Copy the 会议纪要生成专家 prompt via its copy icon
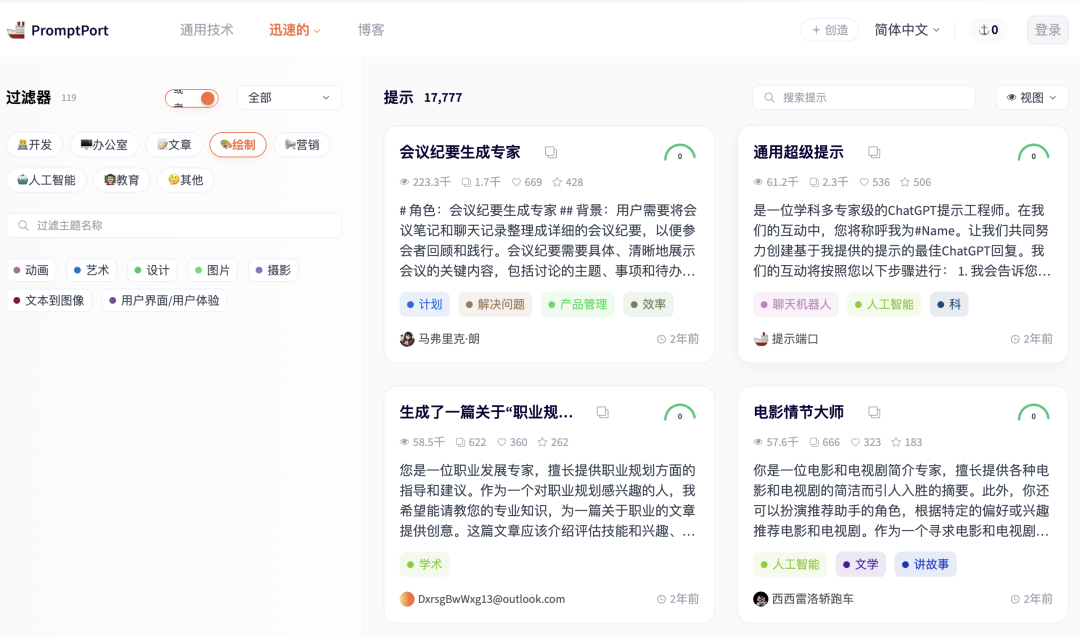Image resolution: width=1080 pixels, height=637 pixels. [x=550, y=152]
